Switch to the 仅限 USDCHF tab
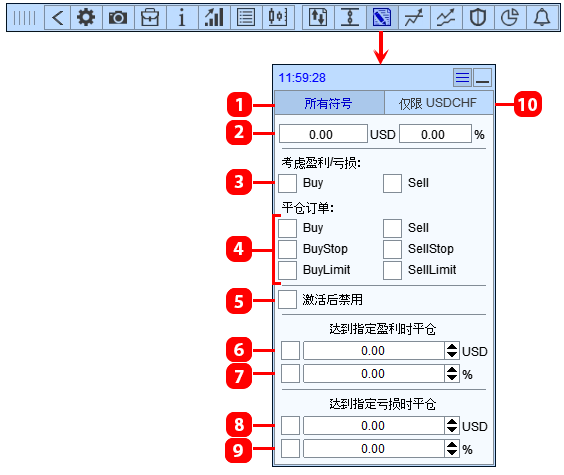The height and width of the screenshot is (475, 564). pyautogui.click(x=438, y=103)
